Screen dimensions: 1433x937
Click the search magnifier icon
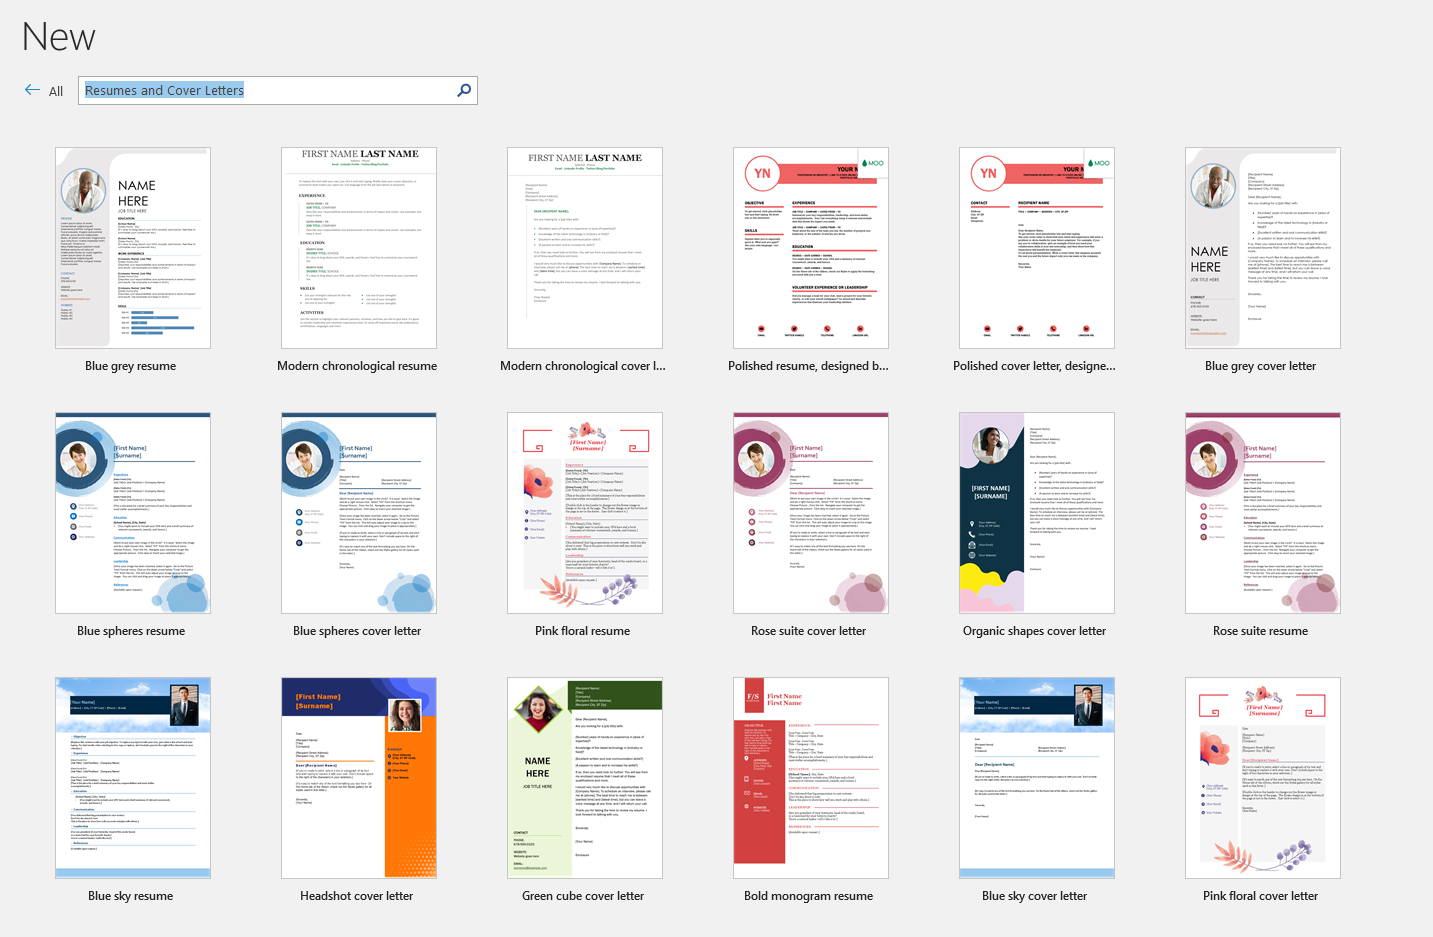pyautogui.click(x=464, y=90)
